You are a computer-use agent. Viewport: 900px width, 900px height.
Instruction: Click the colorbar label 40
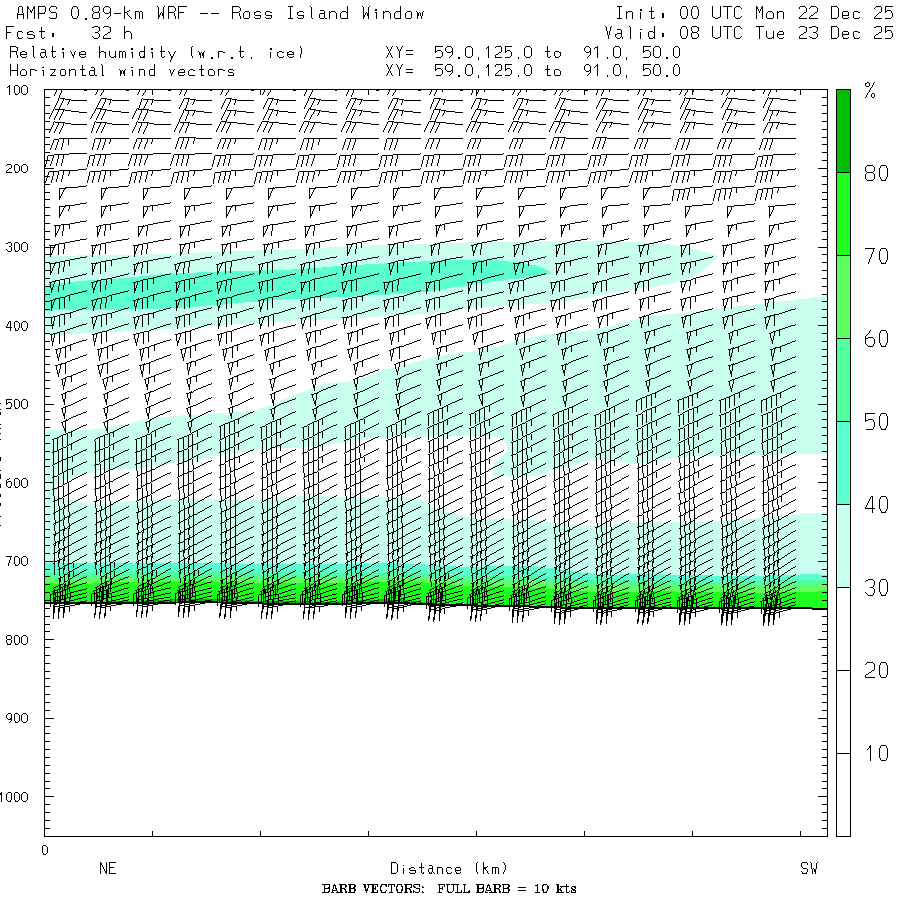[876, 505]
